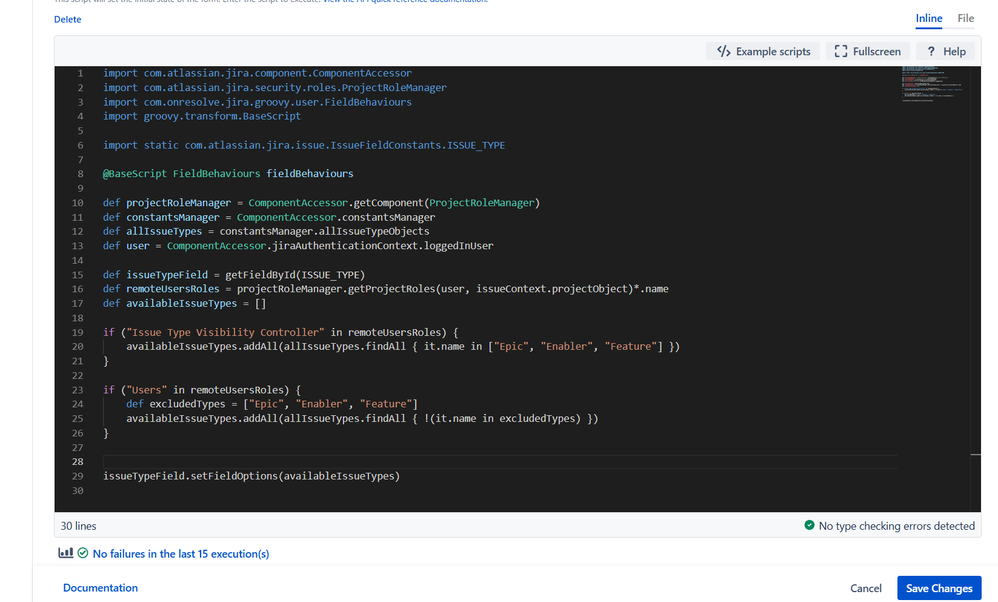The height and width of the screenshot is (602, 998).
Task: View the last 15 executions summary
Action: (x=180, y=552)
